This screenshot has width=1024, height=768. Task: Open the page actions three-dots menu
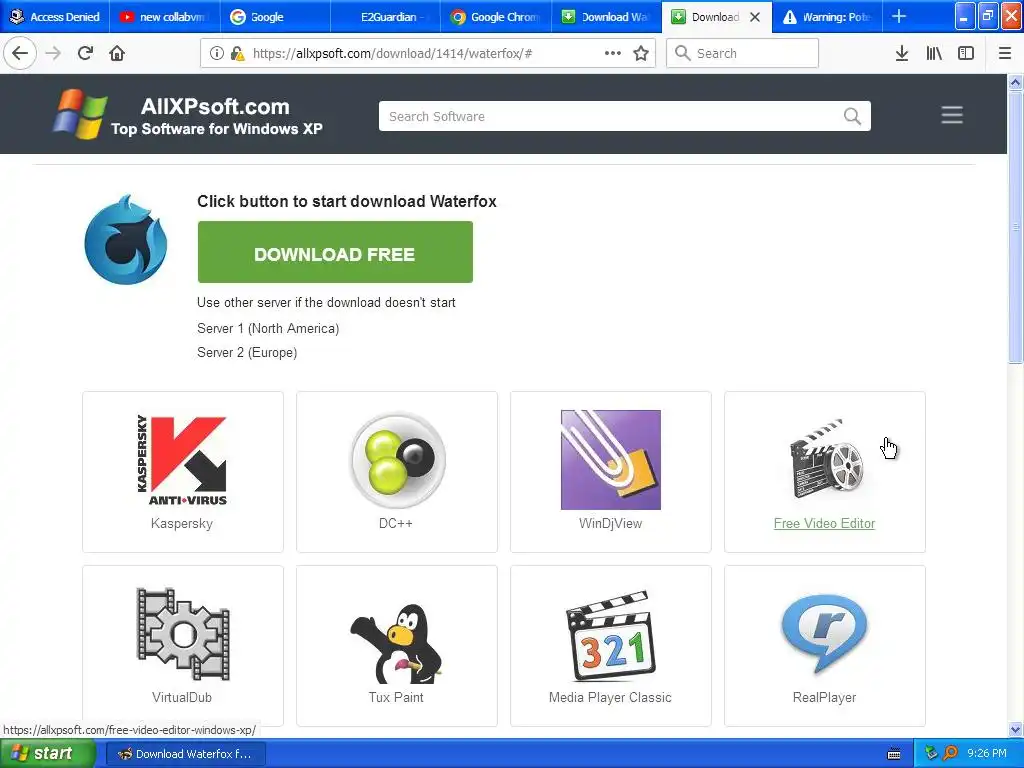point(613,53)
